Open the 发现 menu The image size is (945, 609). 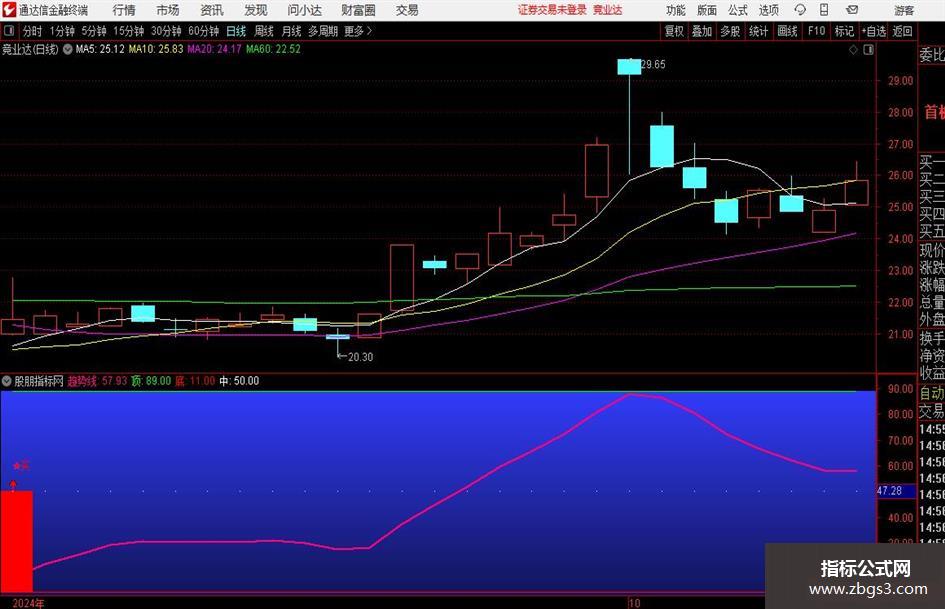[256, 10]
